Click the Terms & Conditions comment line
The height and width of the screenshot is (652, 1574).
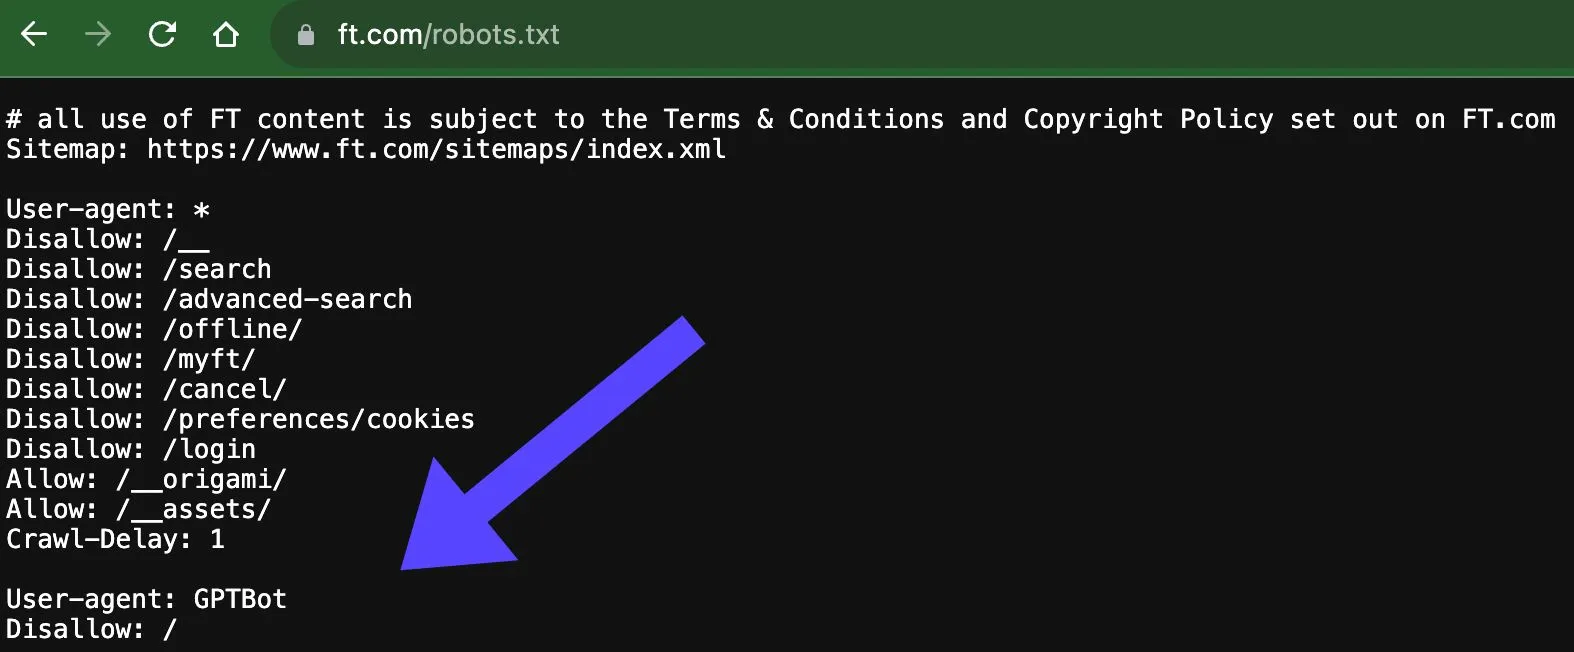[x=780, y=119]
